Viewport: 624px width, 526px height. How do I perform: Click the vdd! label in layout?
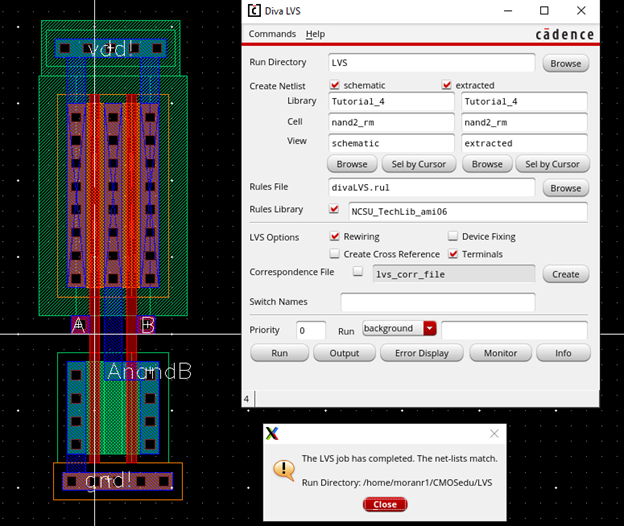(110, 48)
